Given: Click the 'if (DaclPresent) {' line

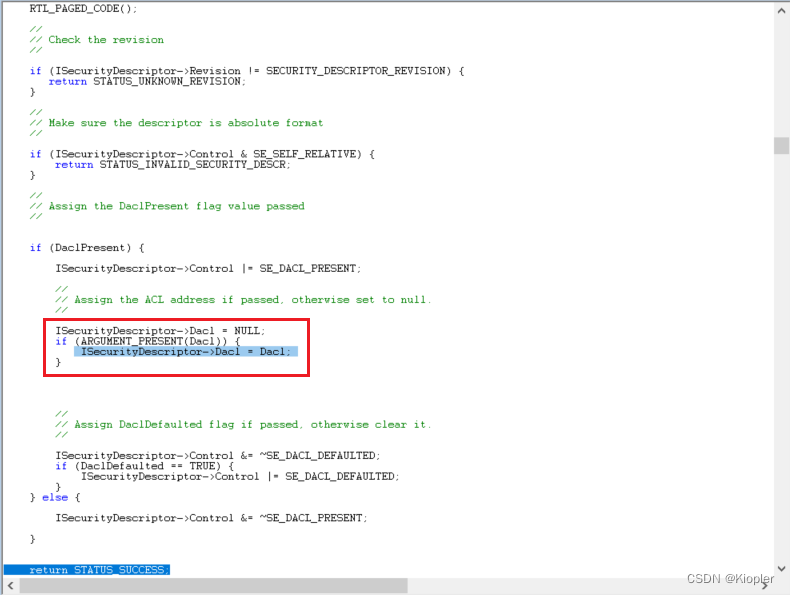Looking at the screenshot, I should coord(87,248).
